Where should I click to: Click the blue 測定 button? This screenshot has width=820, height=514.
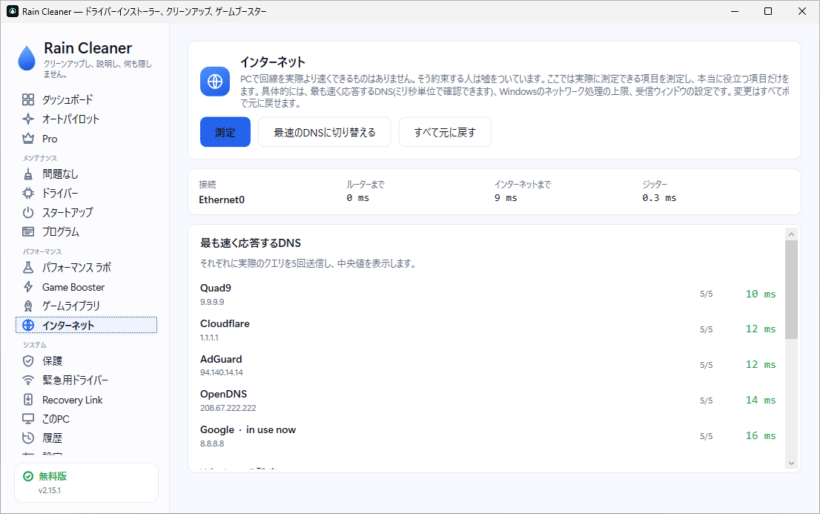coord(225,132)
